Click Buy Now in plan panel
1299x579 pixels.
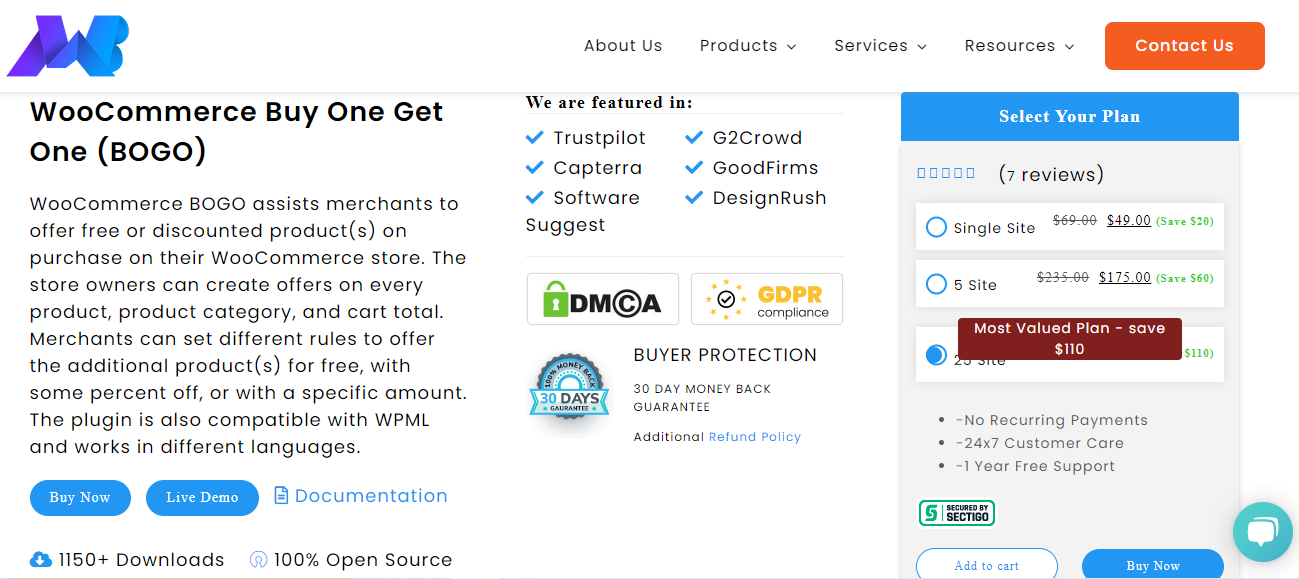(1153, 564)
